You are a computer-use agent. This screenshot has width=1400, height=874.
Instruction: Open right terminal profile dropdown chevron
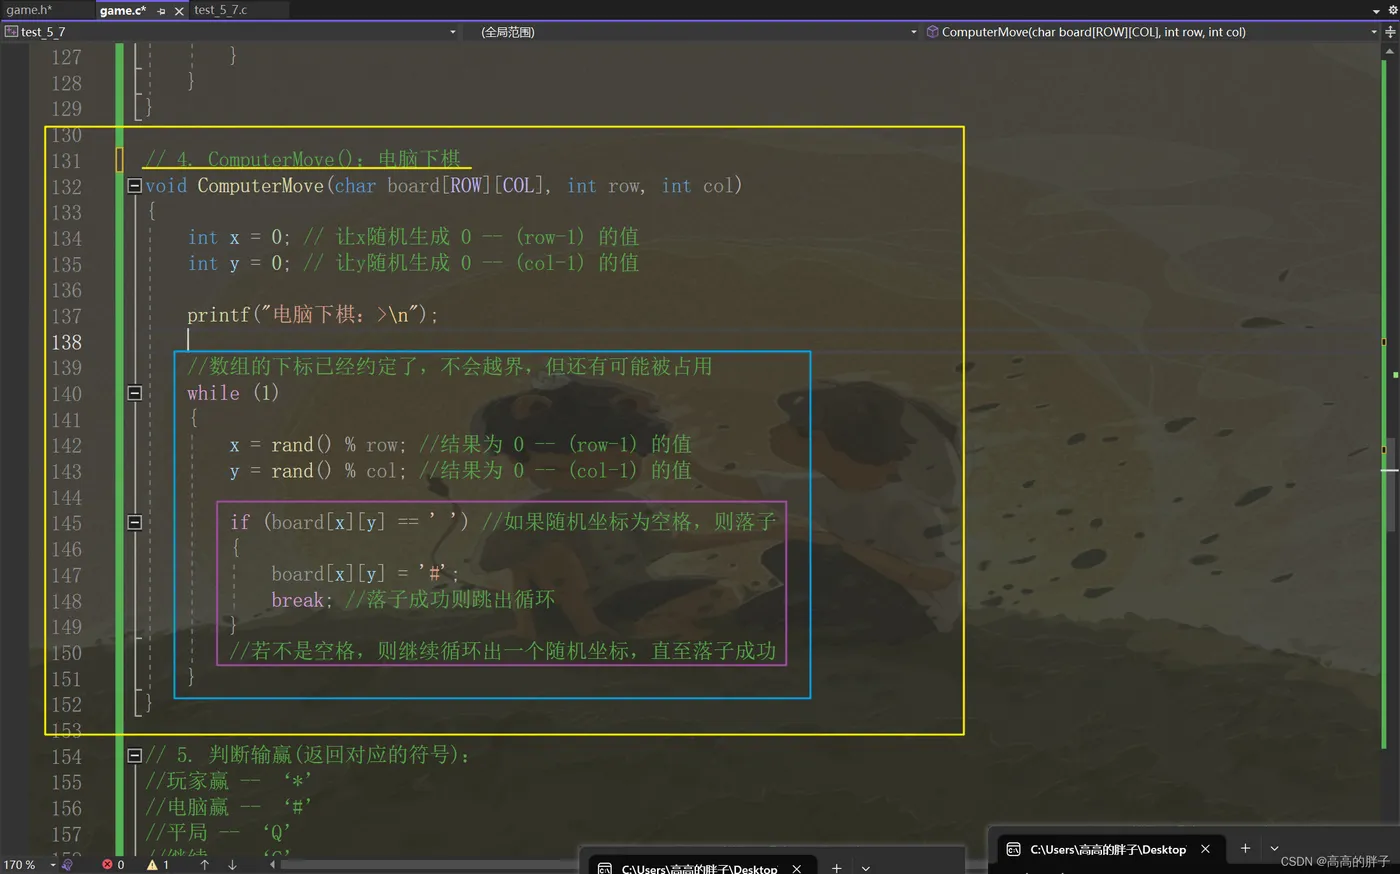pos(1274,848)
